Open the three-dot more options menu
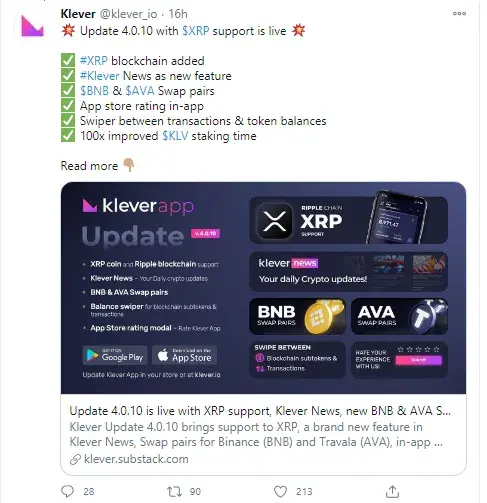This screenshot has width=487, height=503. (459, 14)
